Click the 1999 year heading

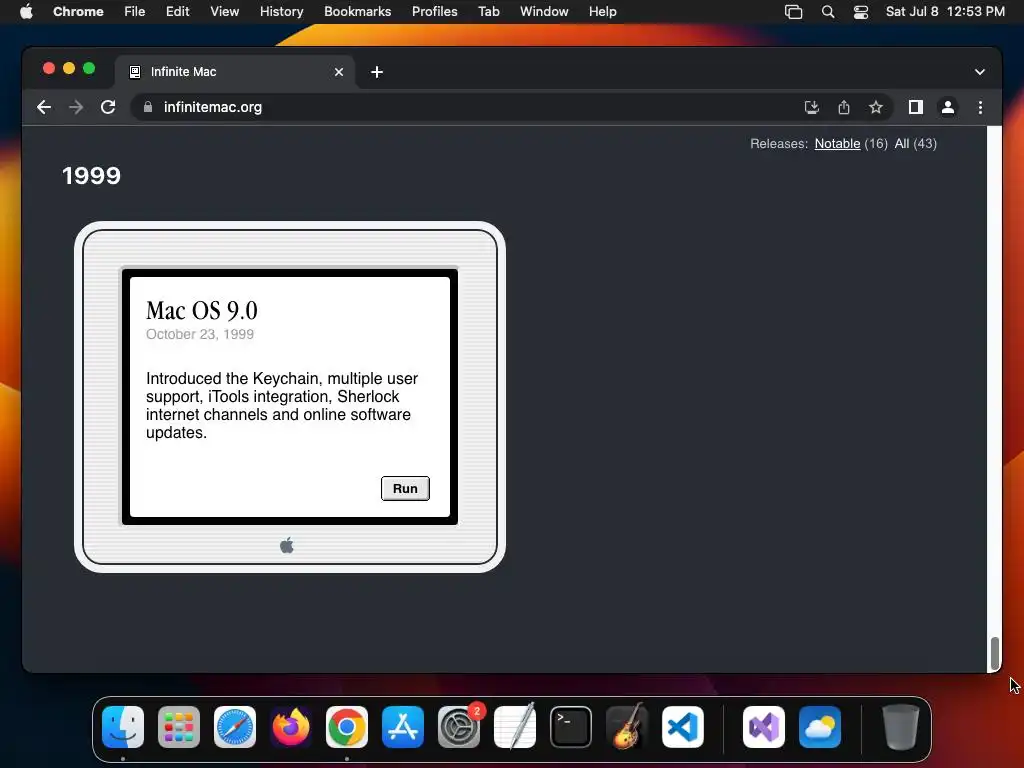coord(91,176)
